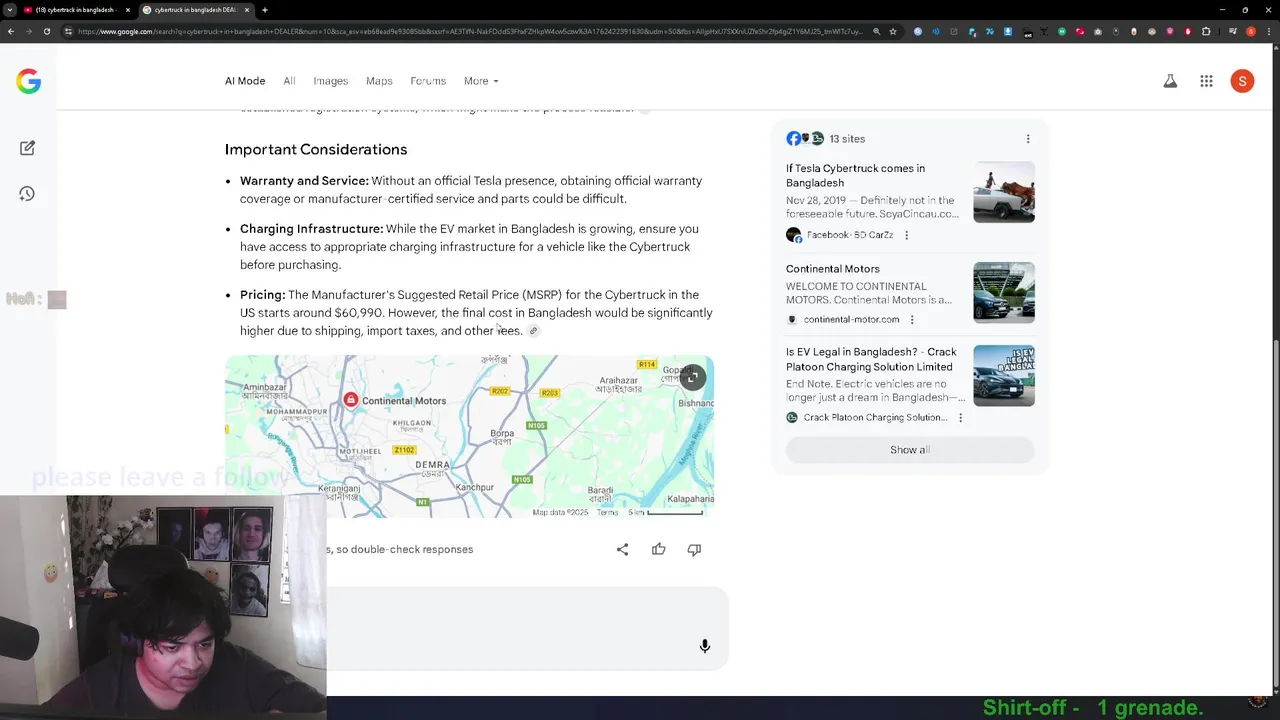Click 'Charging Infrastructure:' text
The image size is (1280, 720).
[311, 229]
